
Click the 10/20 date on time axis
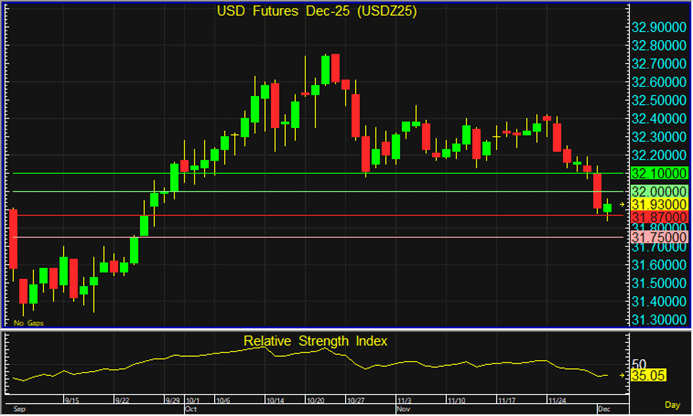pos(316,398)
